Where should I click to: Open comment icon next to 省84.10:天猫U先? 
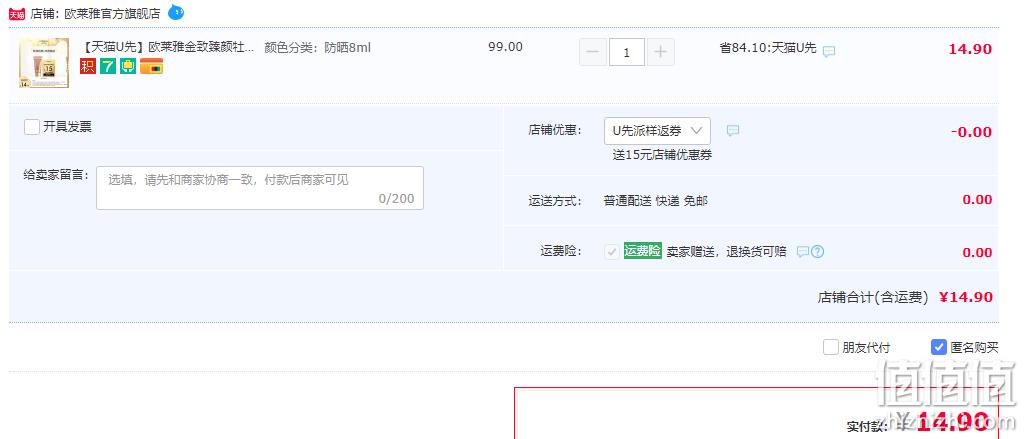pyautogui.click(x=829, y=52)
